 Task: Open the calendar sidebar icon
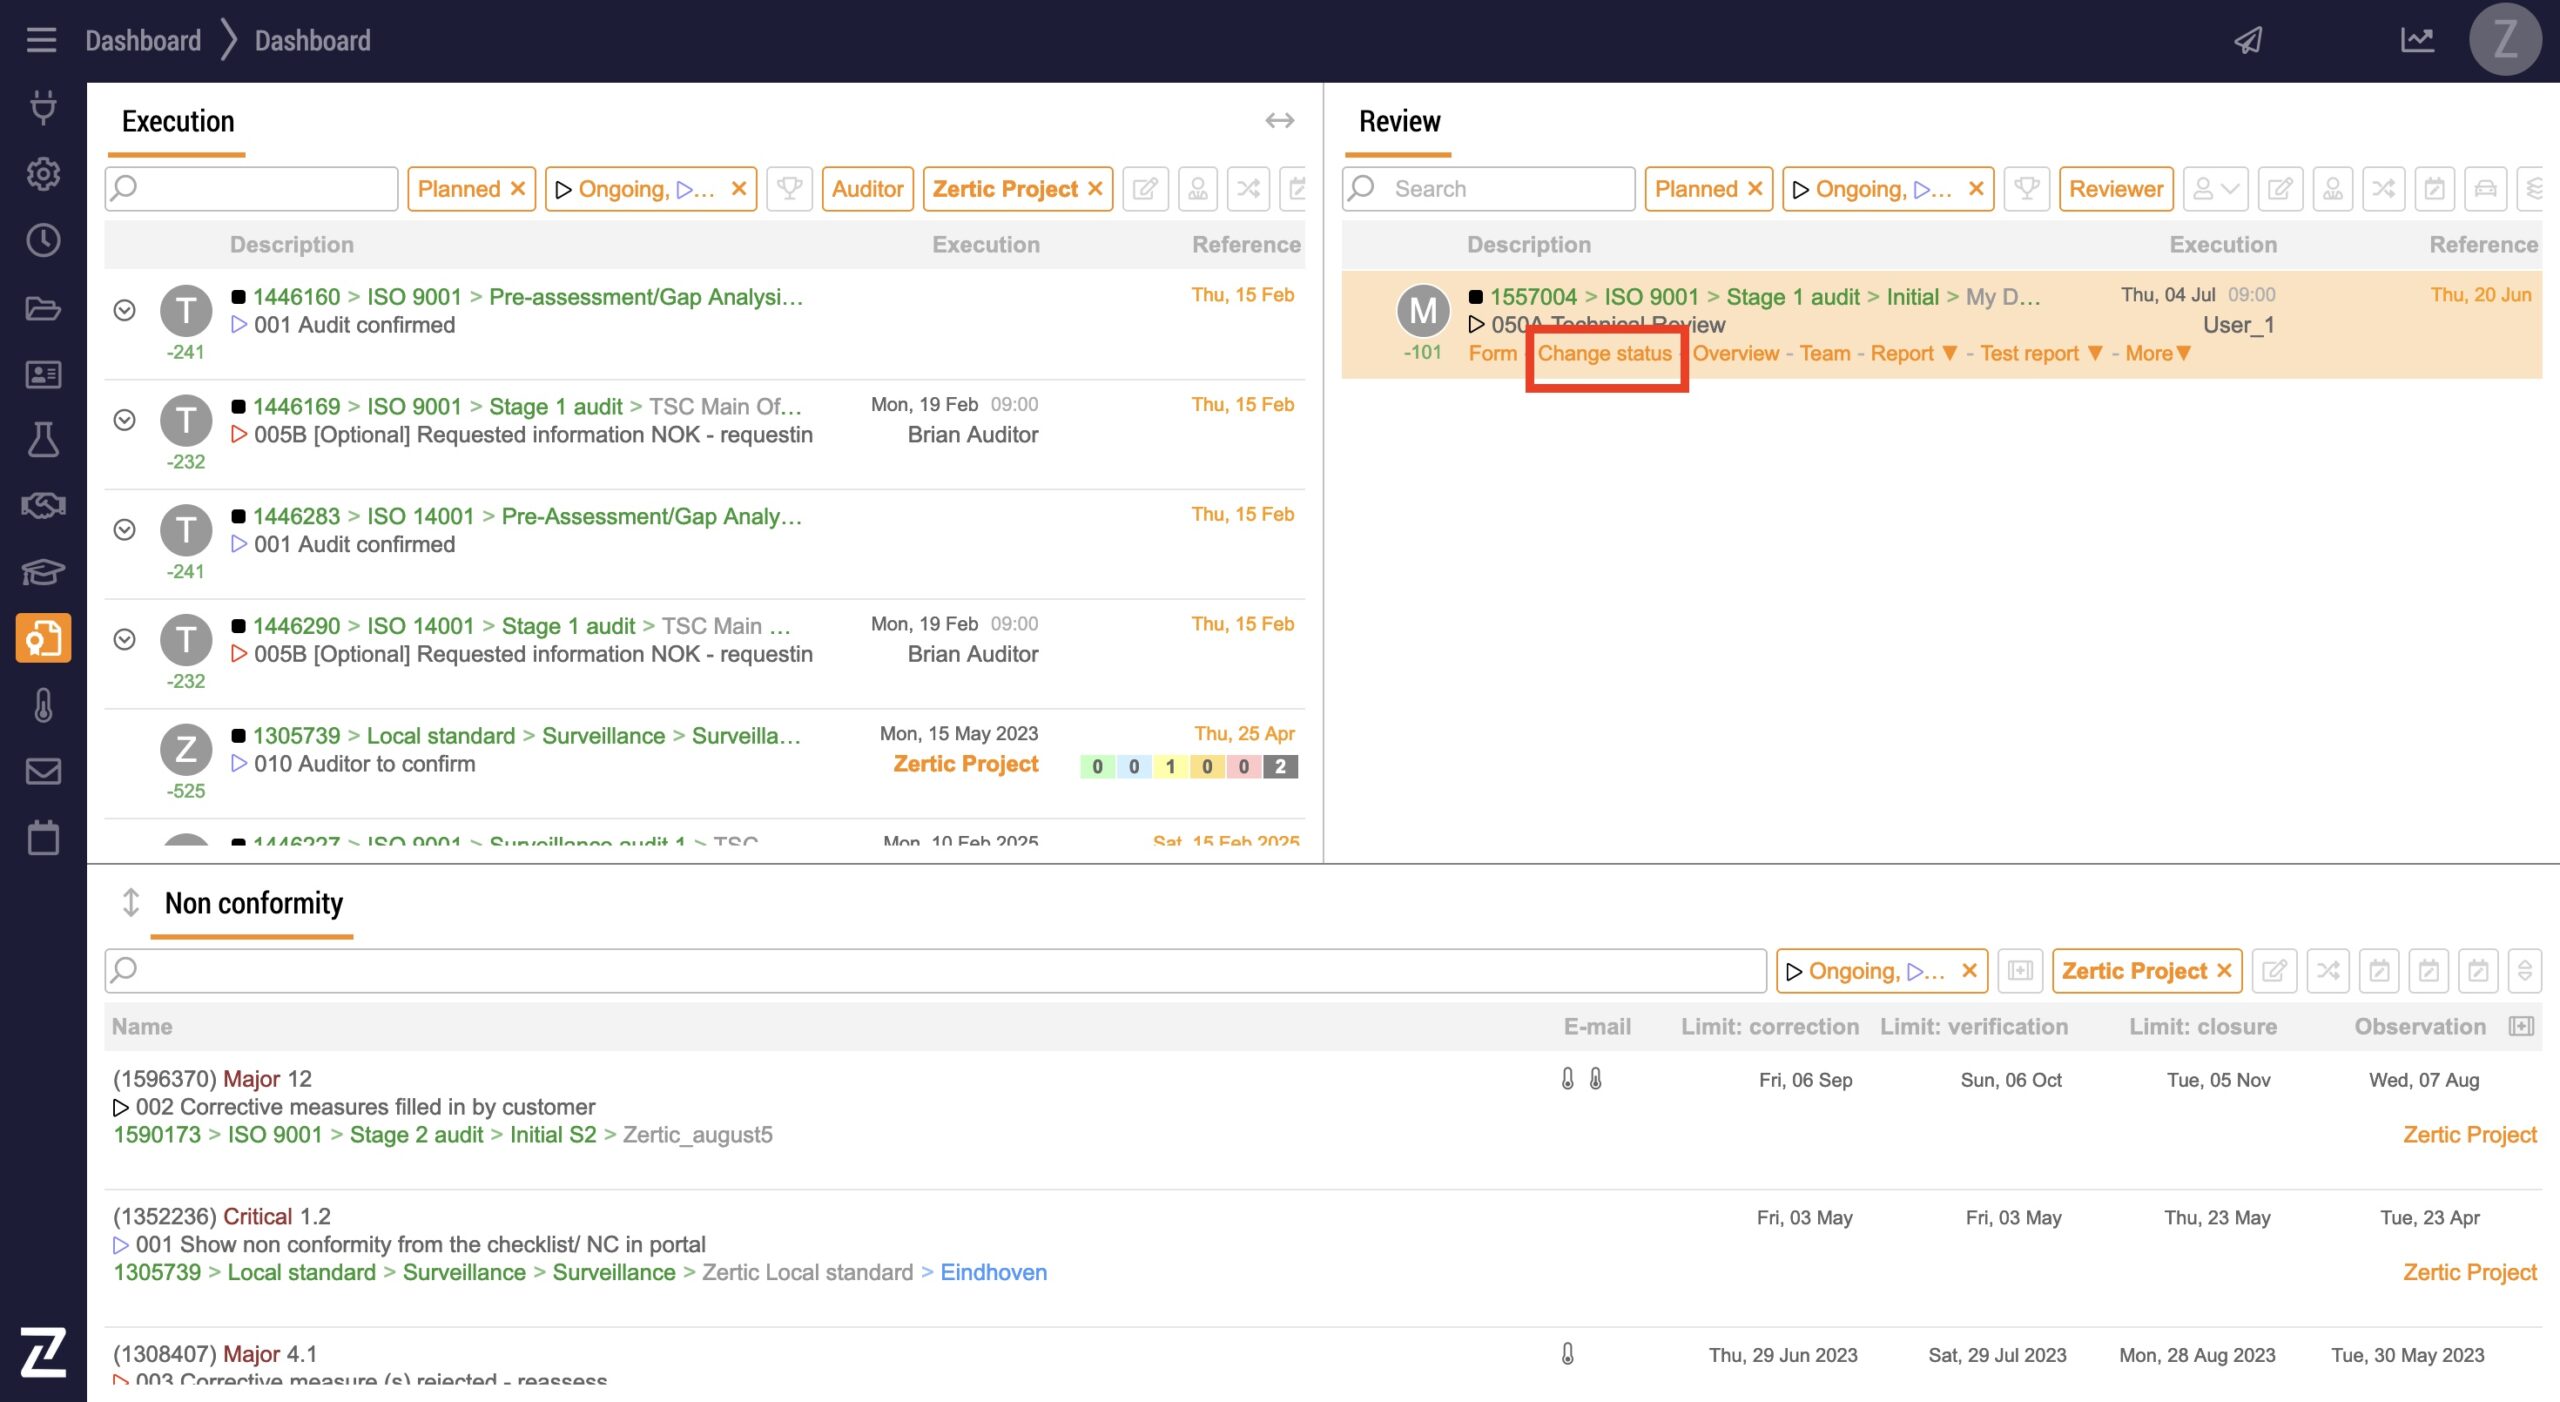pos(43,838)
